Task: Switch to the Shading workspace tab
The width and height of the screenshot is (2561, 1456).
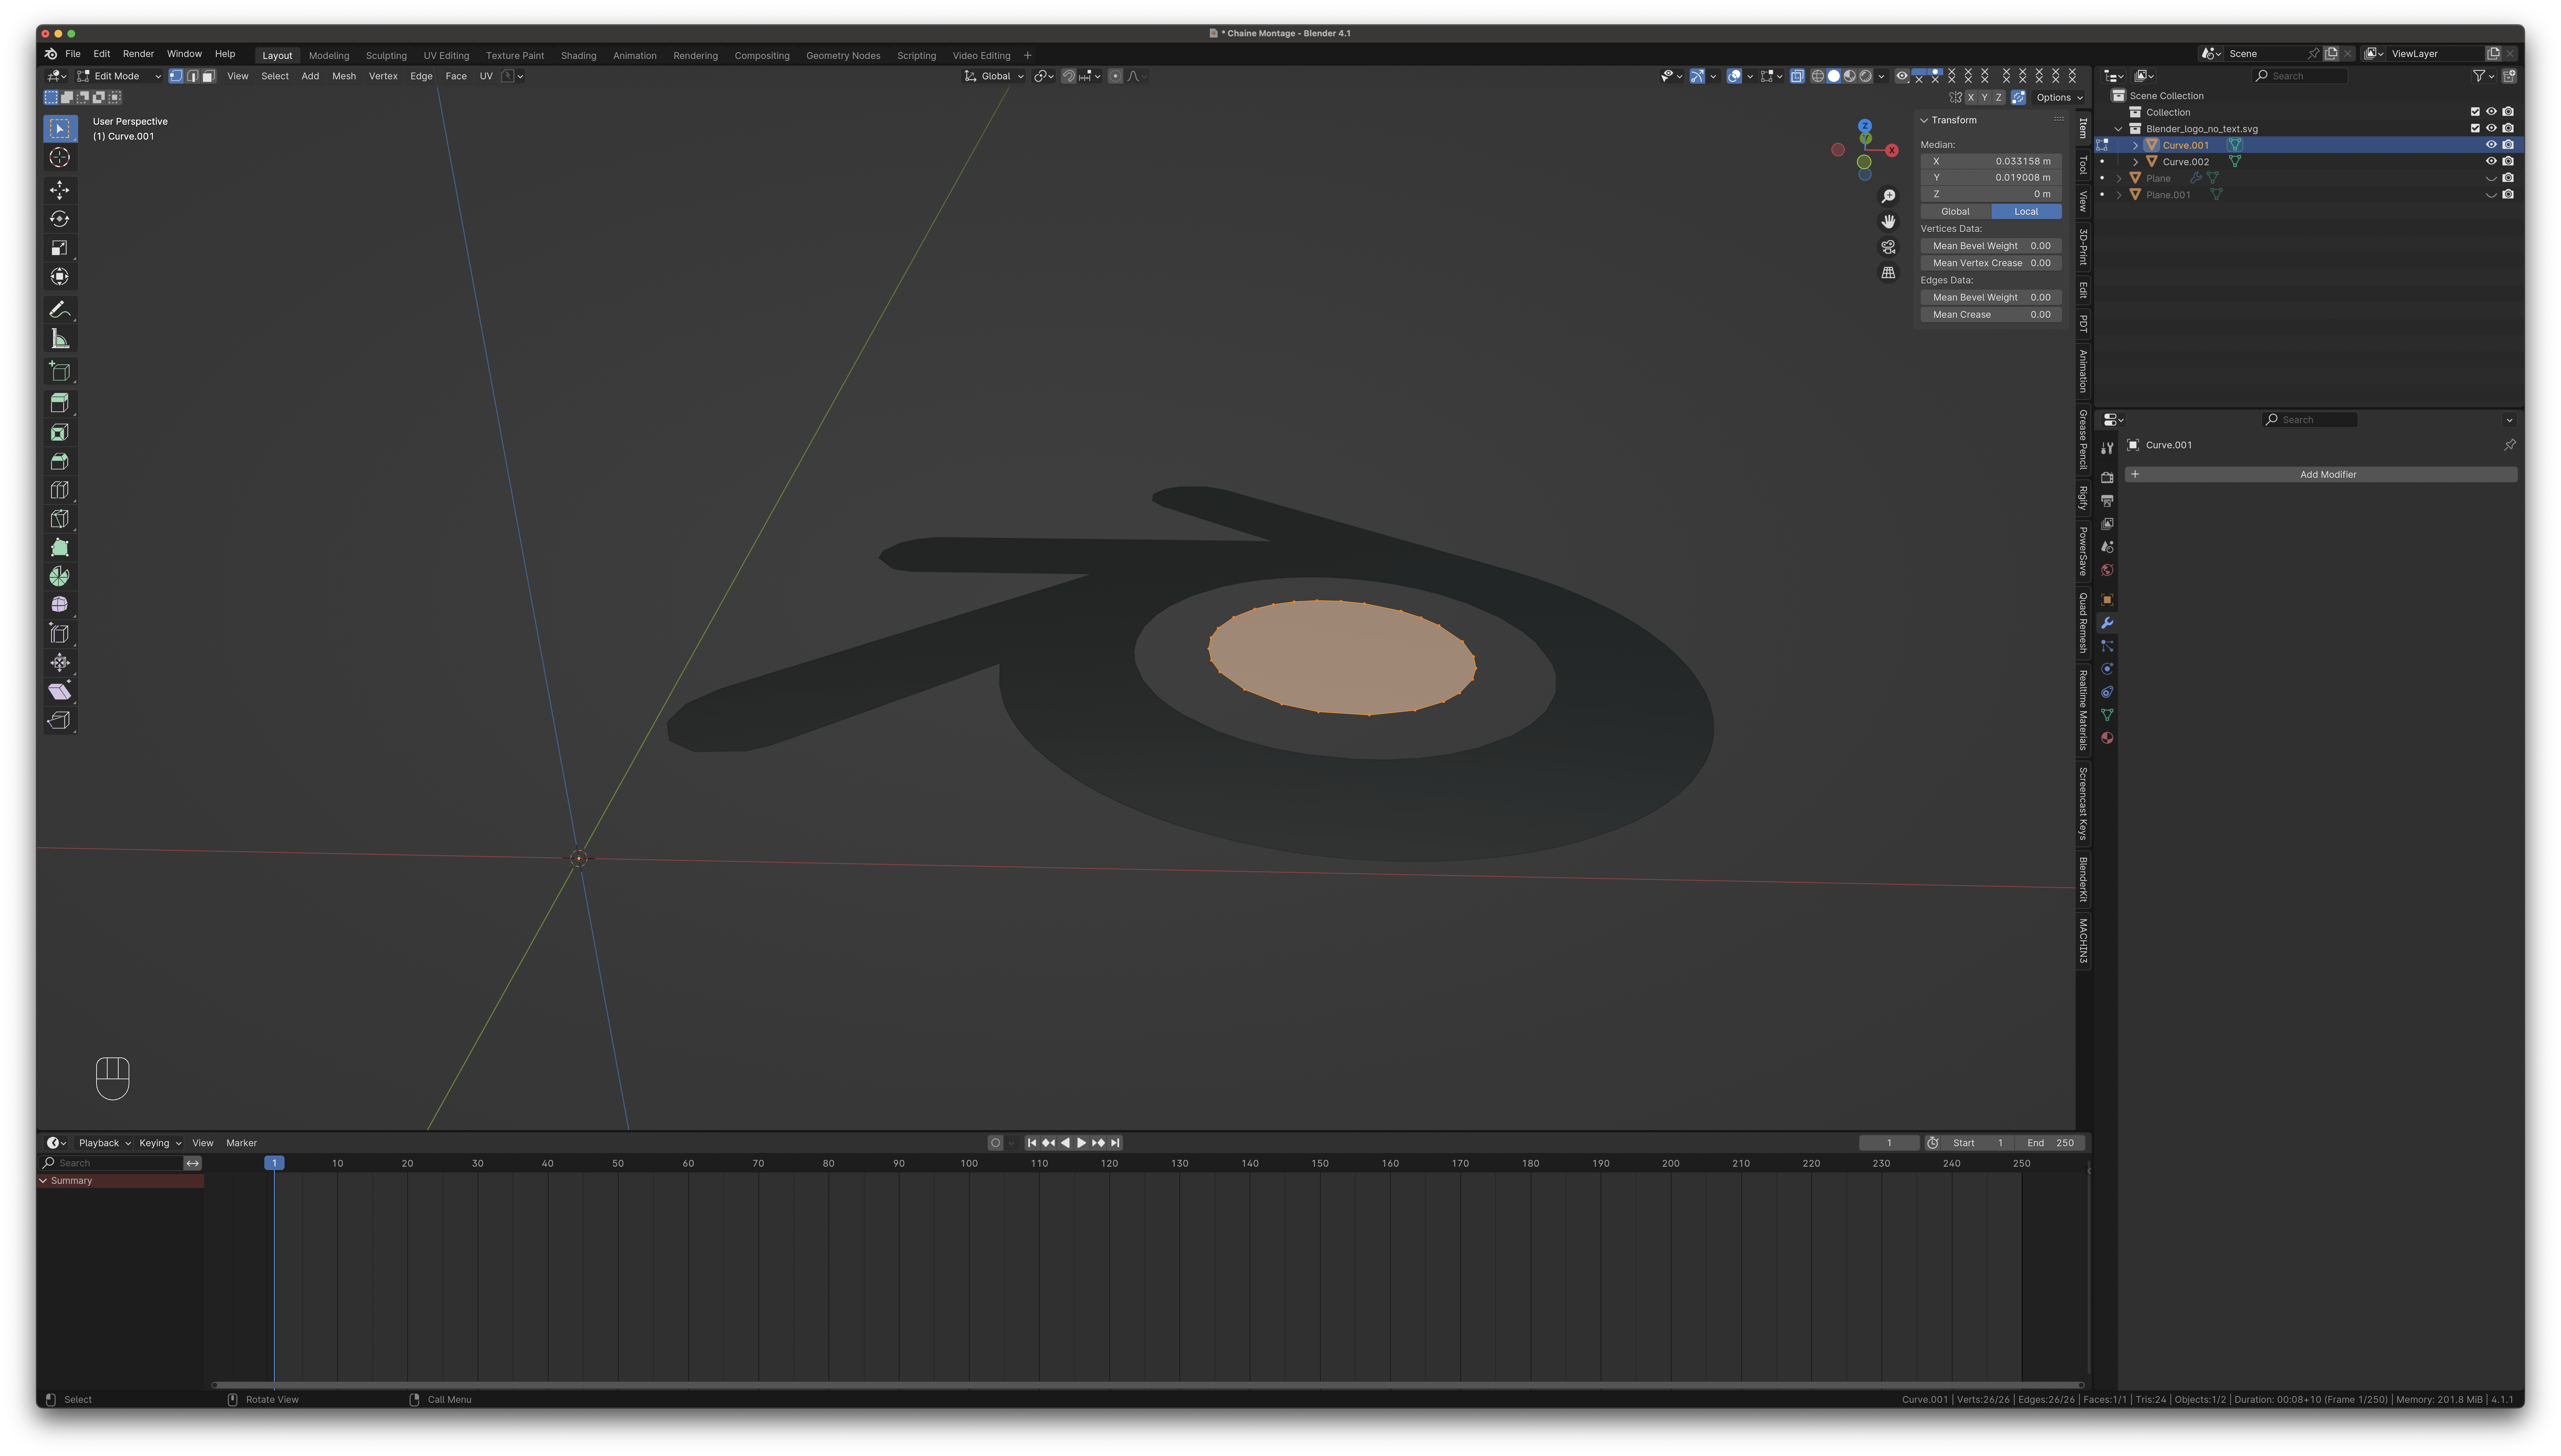Action: click(578, 56)
